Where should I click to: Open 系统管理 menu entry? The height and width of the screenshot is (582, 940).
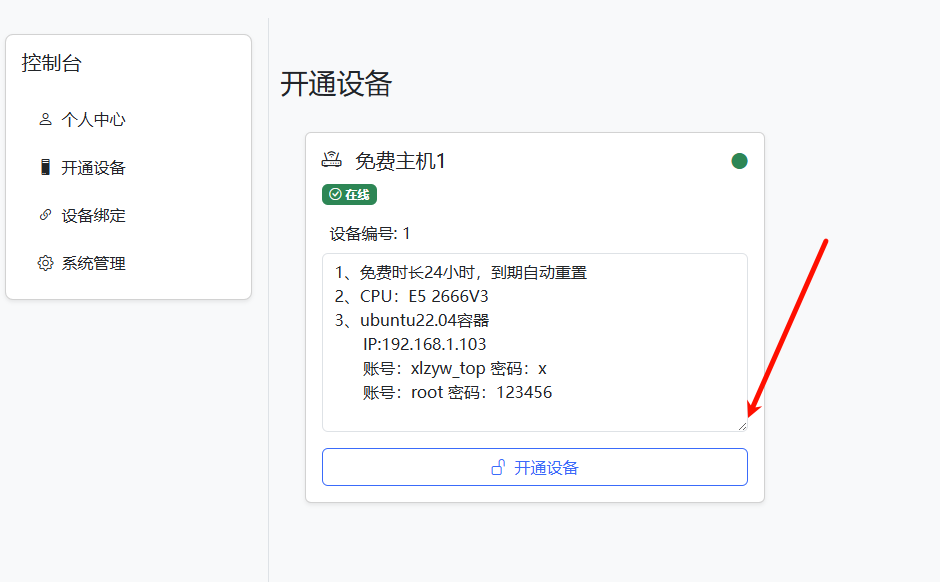pyautogui.click(x=93, y=264)
